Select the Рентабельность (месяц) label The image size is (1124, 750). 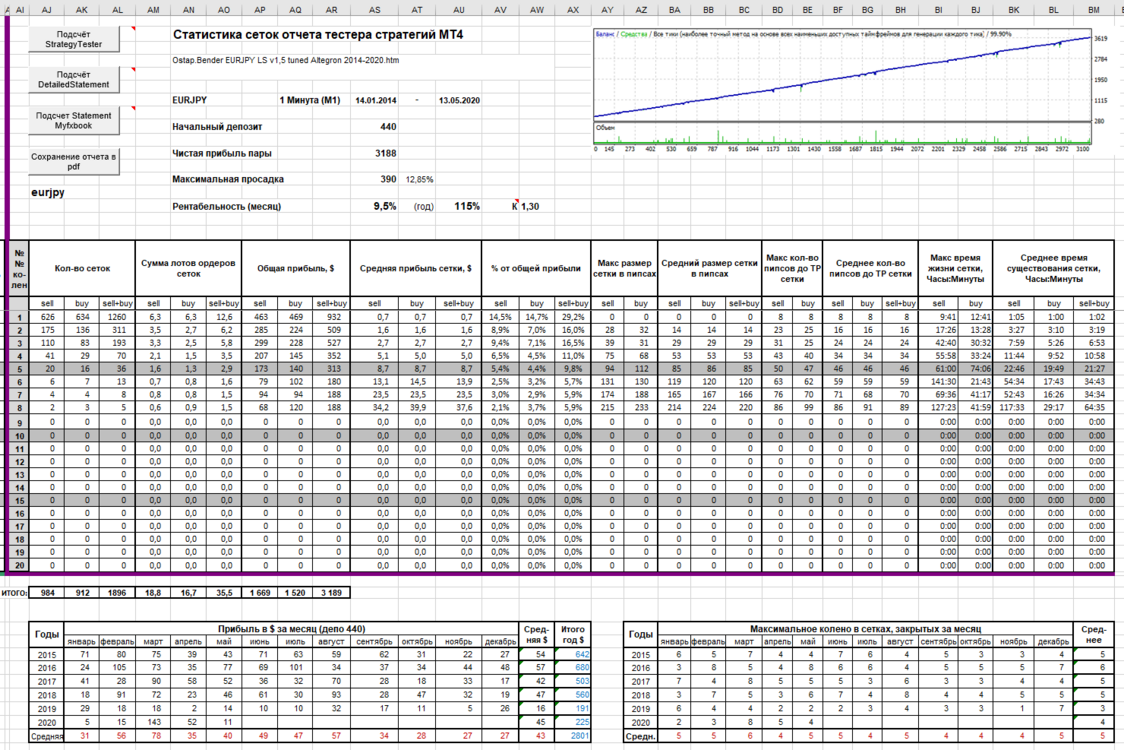click(x=227, y=207)
